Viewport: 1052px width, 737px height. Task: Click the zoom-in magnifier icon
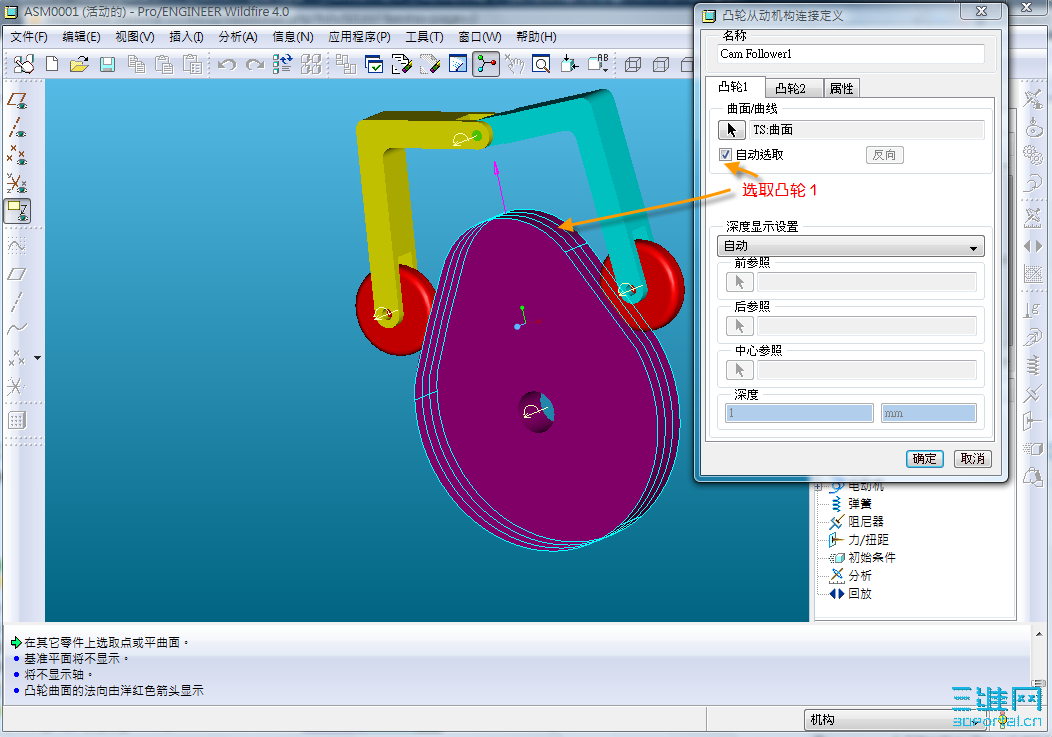[x=541, y=64]
